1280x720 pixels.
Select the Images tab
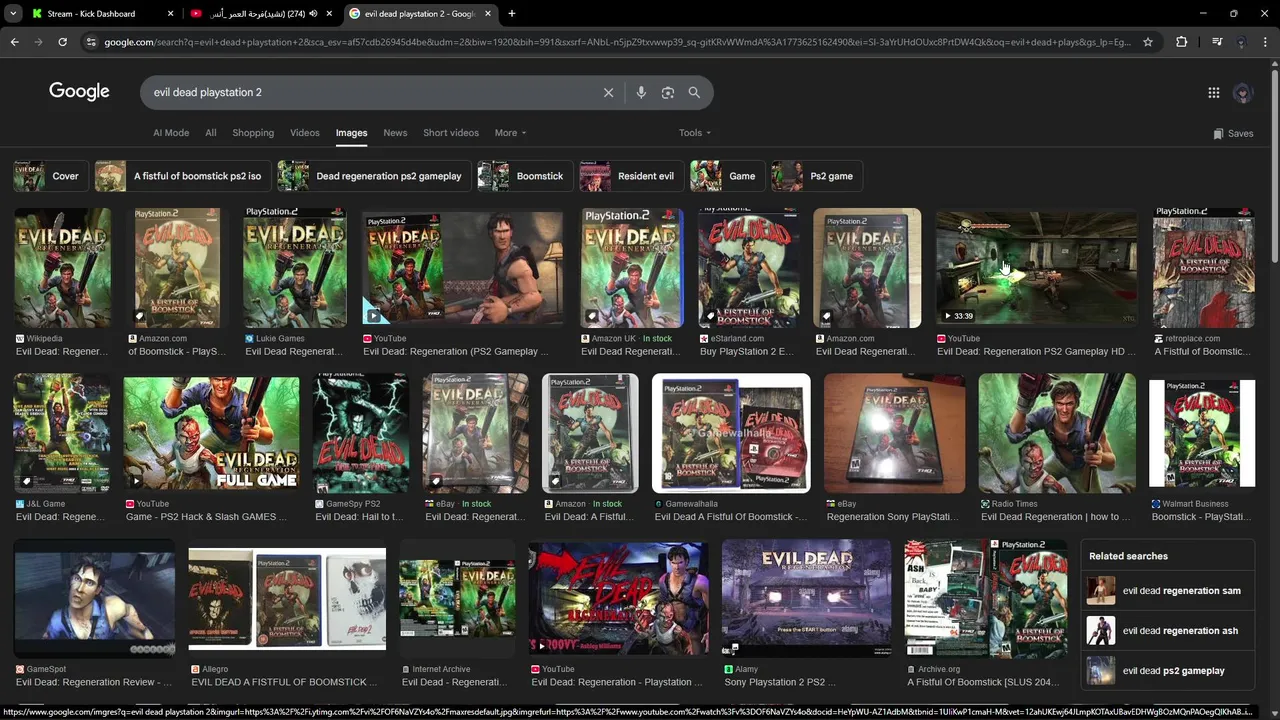[x=351, y=133]
